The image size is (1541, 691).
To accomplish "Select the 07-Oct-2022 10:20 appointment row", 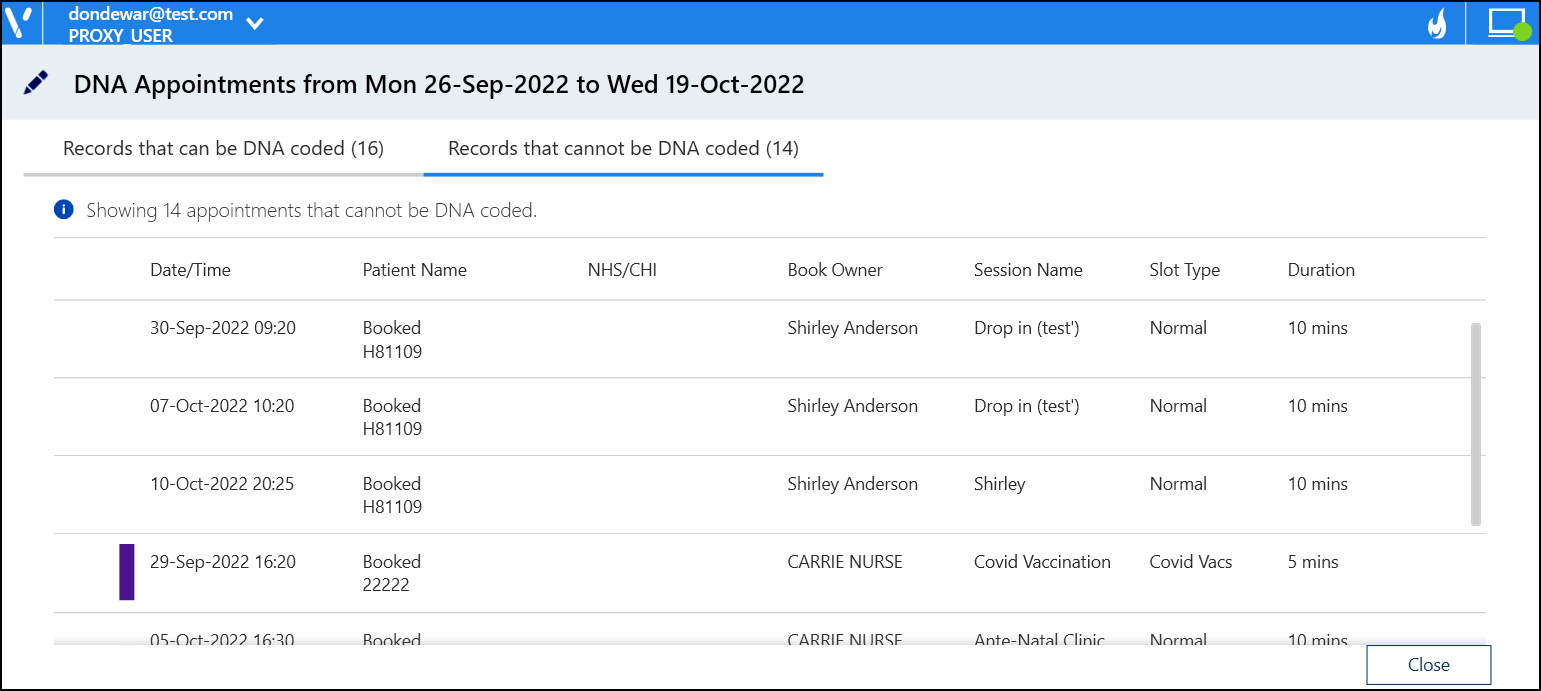I will point(223,406).
